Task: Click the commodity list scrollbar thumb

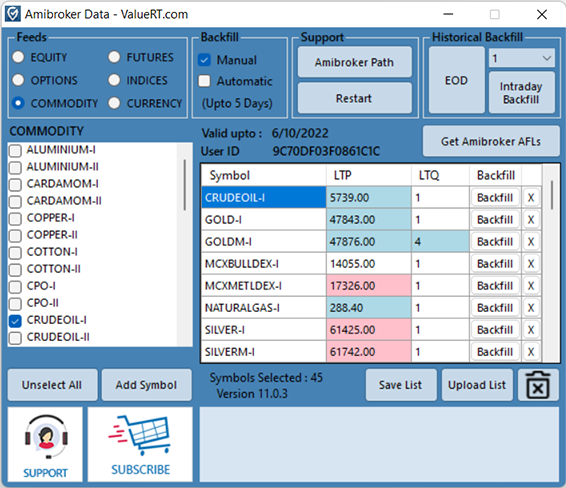Action: 185,185
